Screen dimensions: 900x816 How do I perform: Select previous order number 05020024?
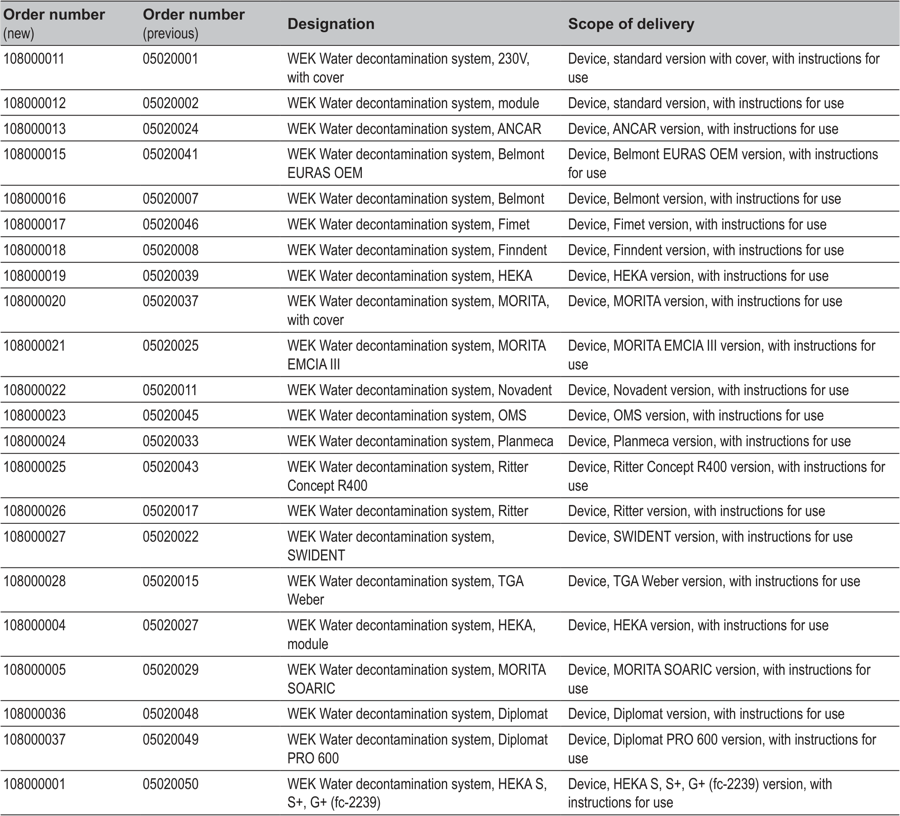tap(170, 129)
